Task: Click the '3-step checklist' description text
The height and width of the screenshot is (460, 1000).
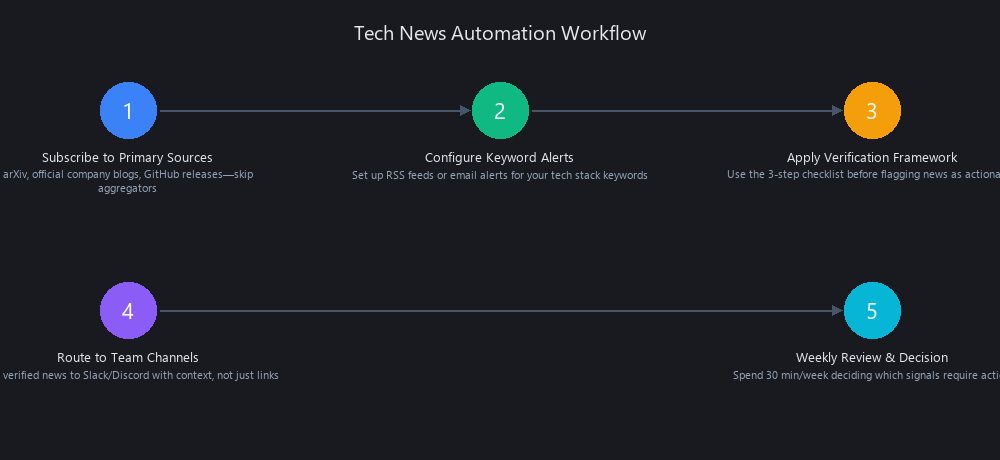Action: [x=864, y=175]
